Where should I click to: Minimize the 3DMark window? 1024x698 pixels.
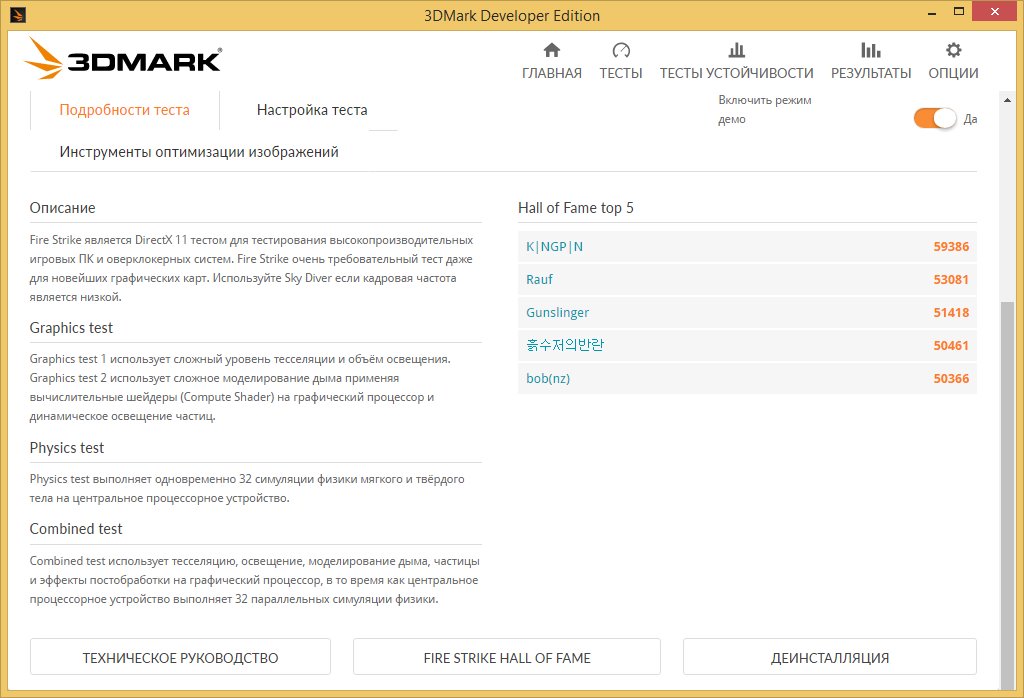(932, 12)
